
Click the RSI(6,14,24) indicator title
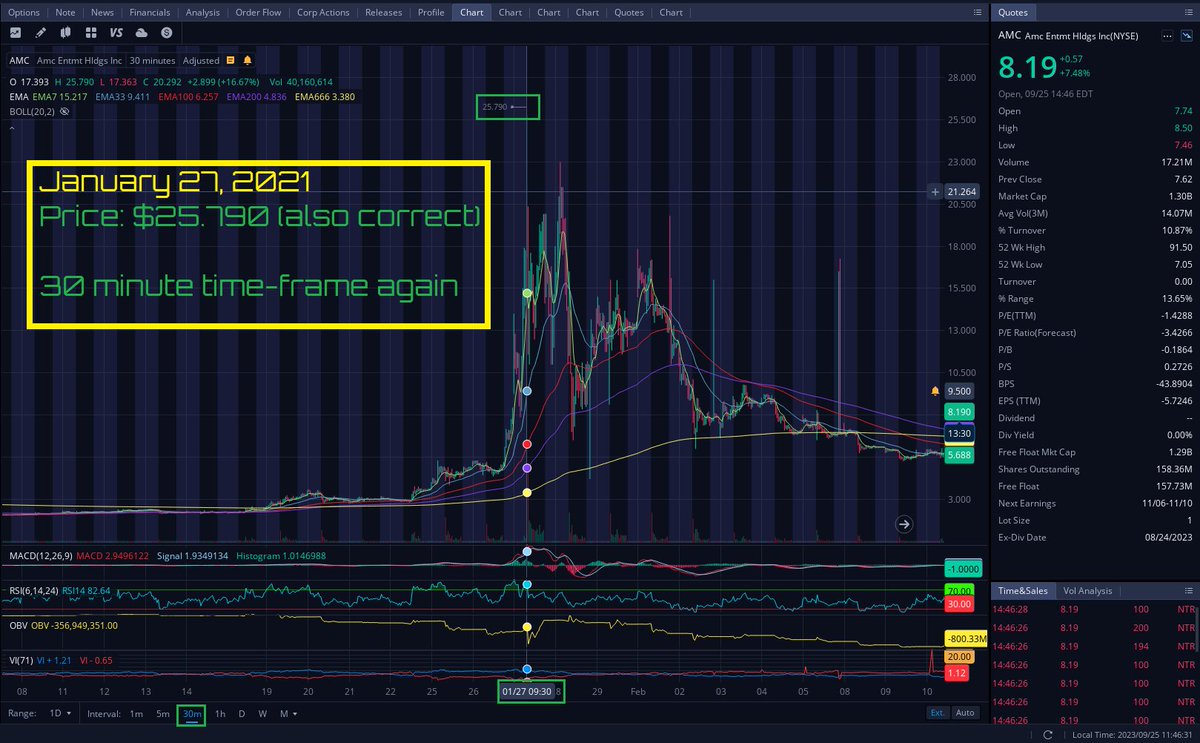32,591
